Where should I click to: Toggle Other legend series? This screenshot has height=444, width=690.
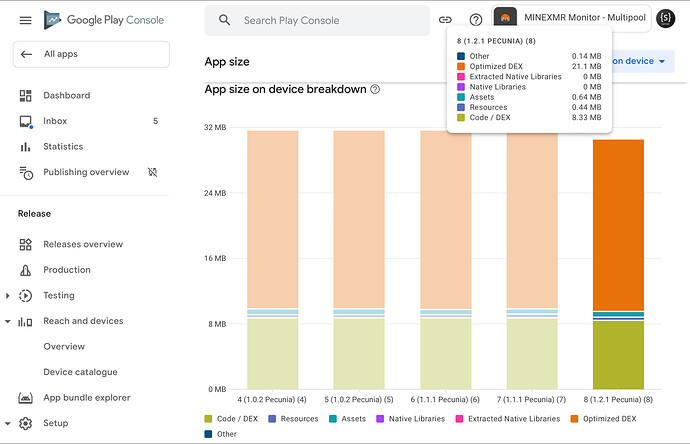220,434
